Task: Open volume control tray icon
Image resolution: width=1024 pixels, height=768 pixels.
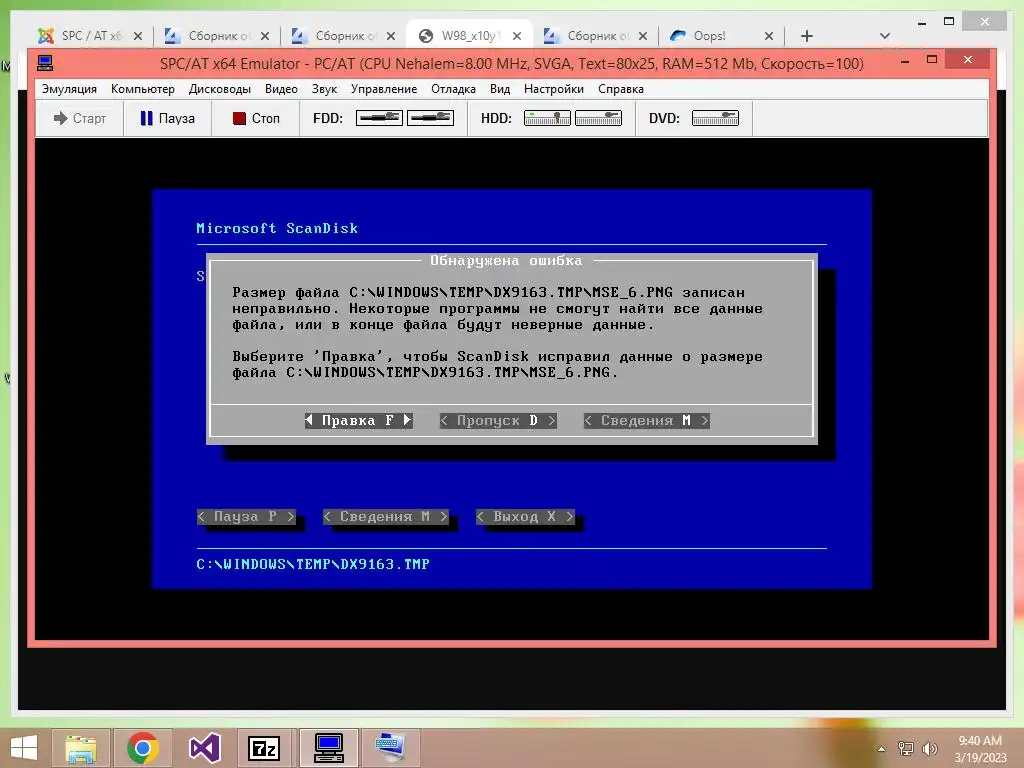Action: click(x=929, y=749)
